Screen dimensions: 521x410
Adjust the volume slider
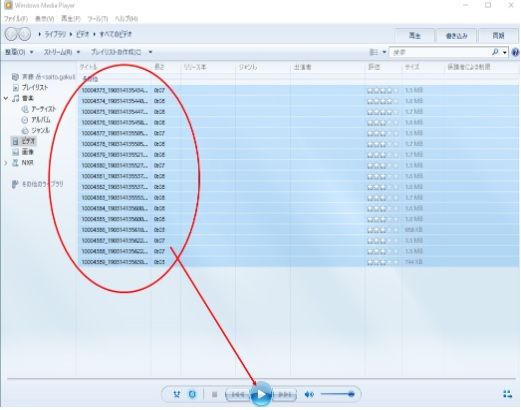(x=337, y=394)
